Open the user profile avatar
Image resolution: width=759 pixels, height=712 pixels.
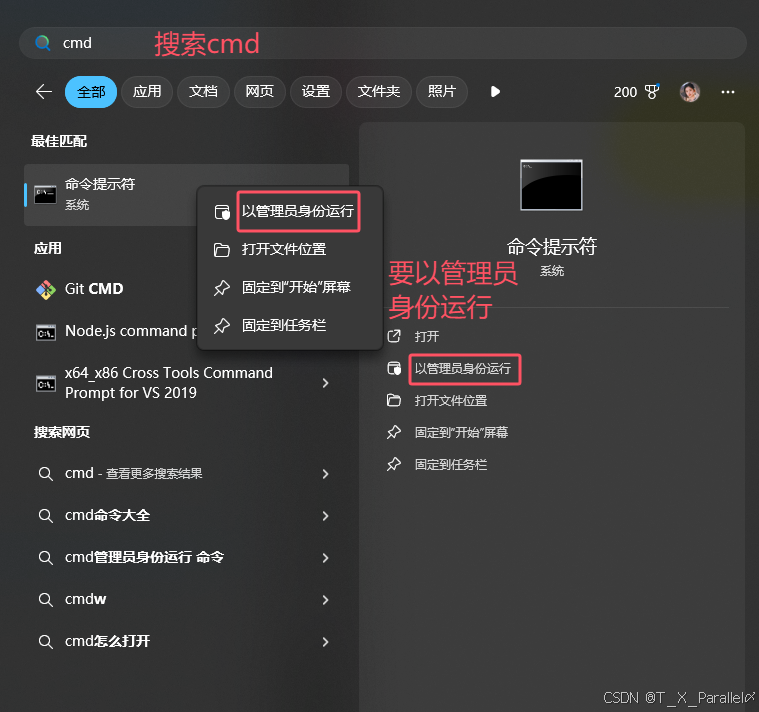690,91
